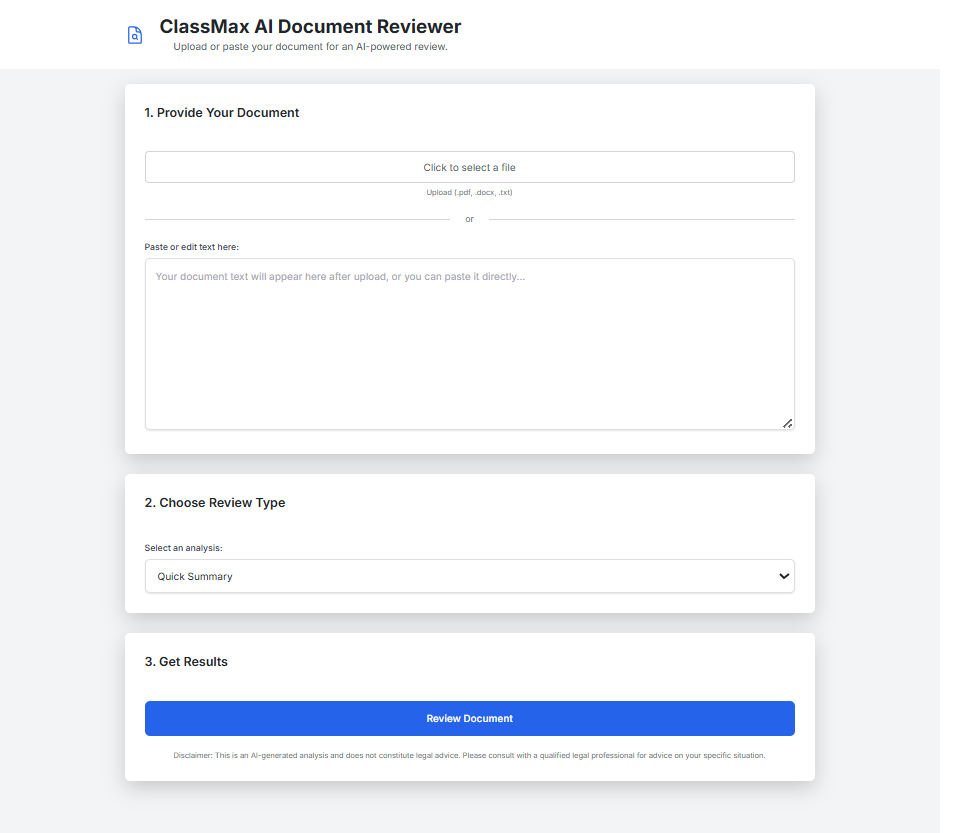
Task: Click the '1. Provide Your Document' heading
Action: click(222, 113)
